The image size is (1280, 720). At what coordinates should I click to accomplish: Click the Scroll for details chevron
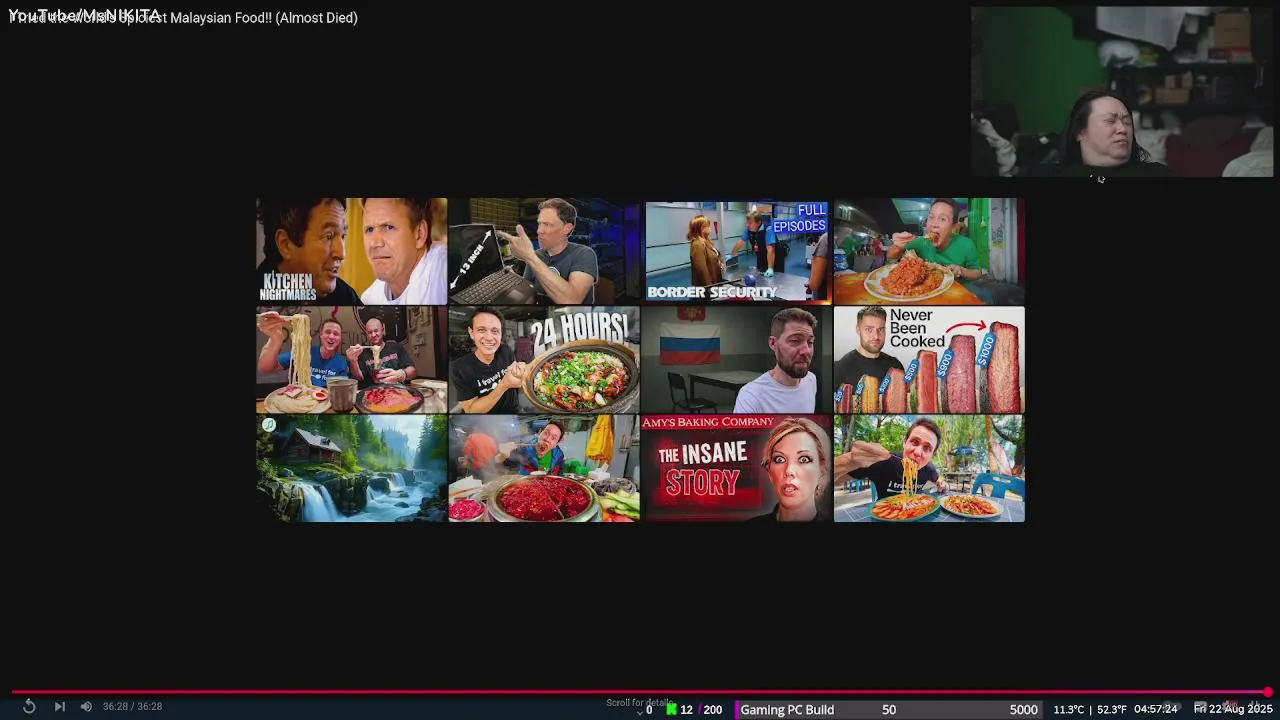(x=640, y=712)
